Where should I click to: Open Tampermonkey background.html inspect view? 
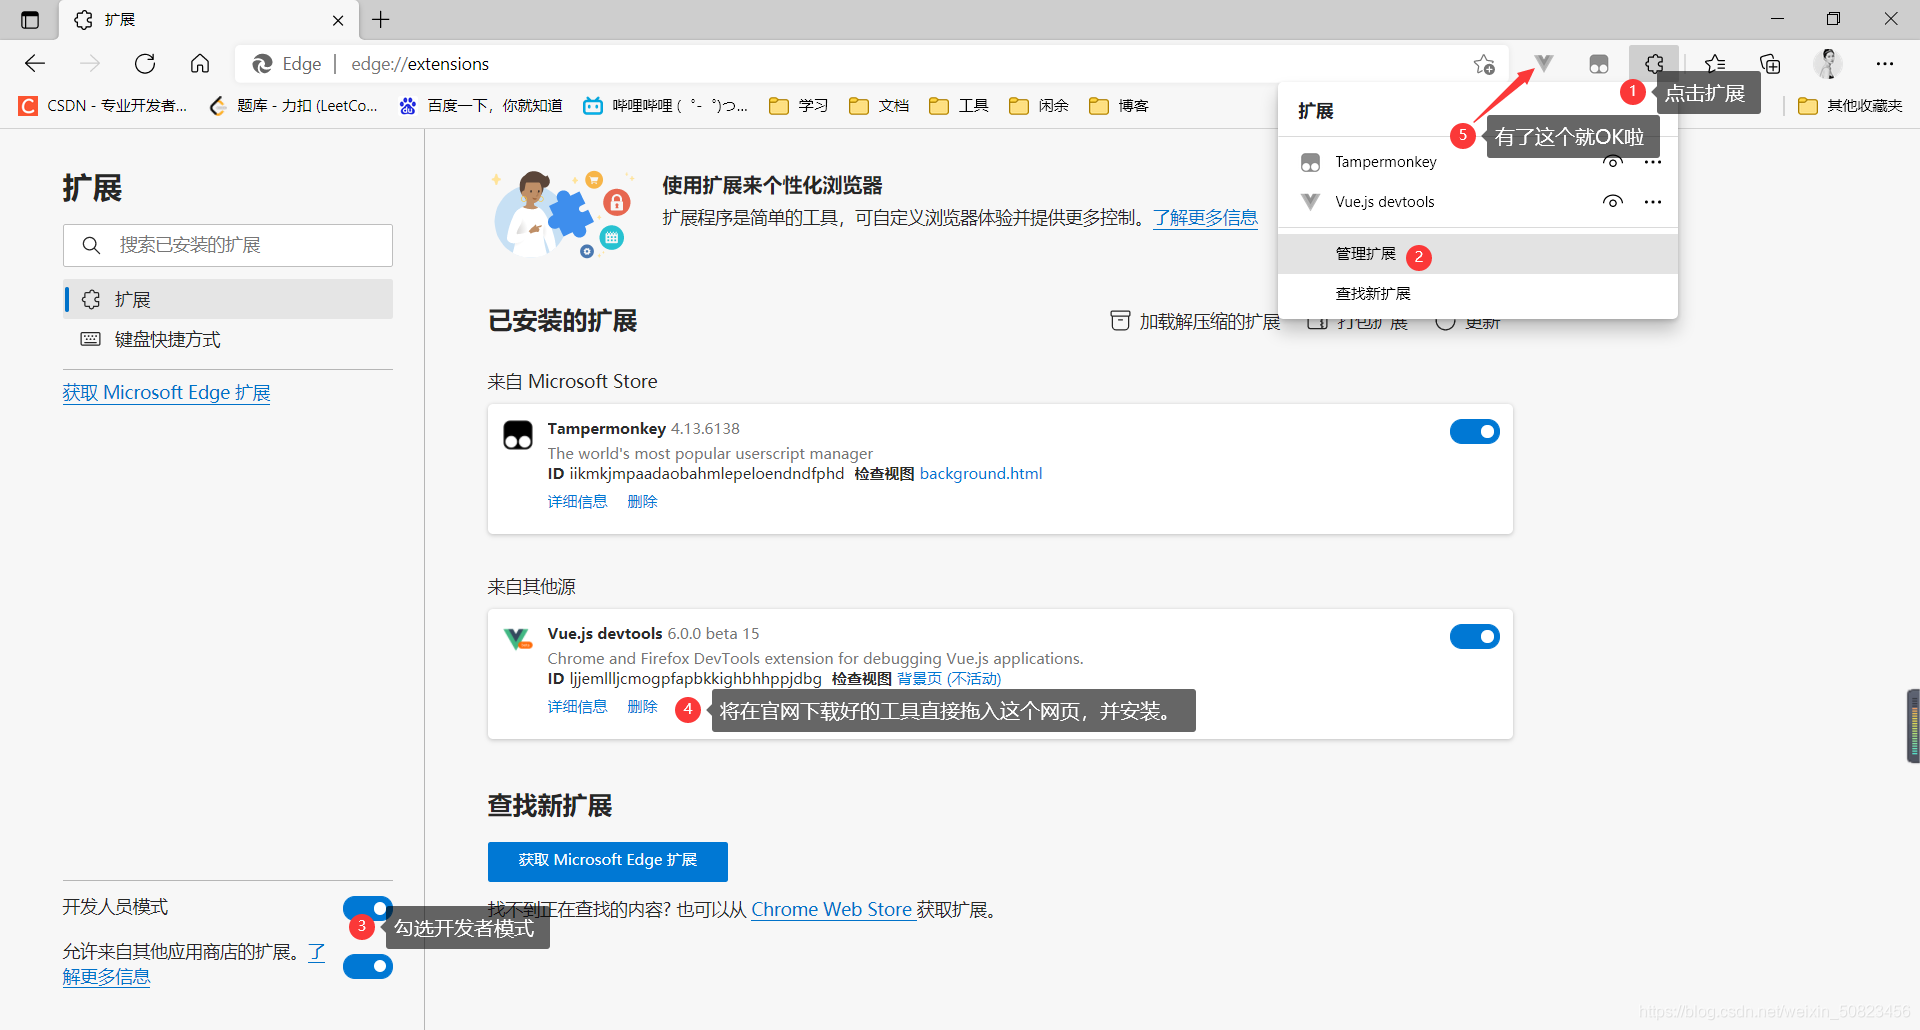click(980, 474)
